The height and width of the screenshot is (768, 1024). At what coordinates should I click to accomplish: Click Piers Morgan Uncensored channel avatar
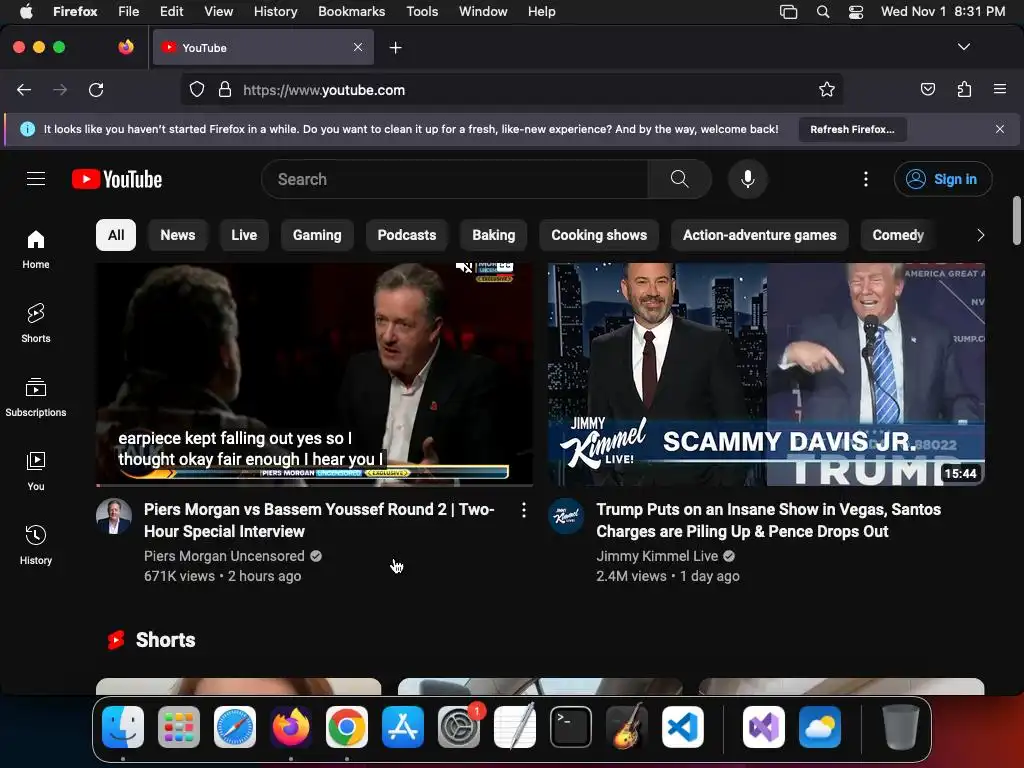point(114,517)
